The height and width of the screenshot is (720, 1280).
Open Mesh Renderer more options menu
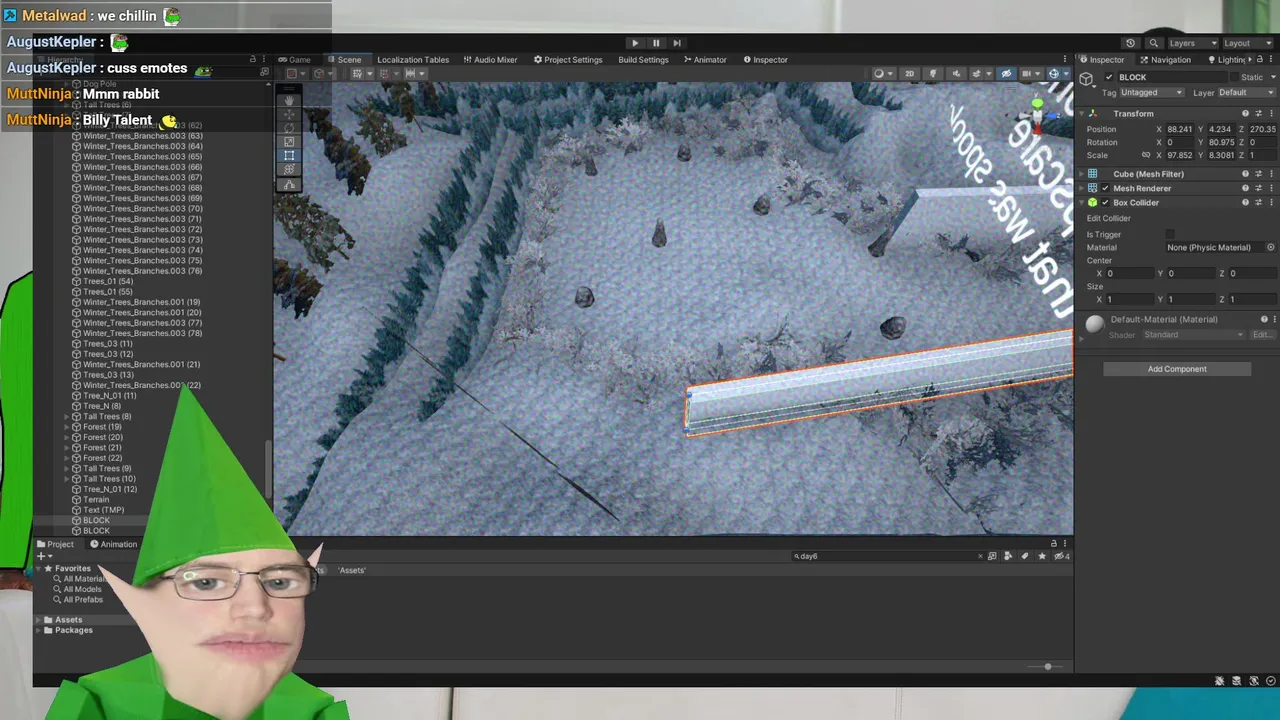1271,188
